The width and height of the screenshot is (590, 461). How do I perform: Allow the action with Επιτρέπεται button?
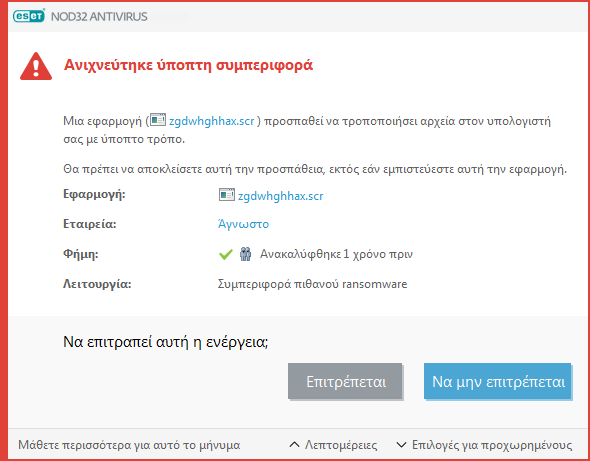click(345, 381)
